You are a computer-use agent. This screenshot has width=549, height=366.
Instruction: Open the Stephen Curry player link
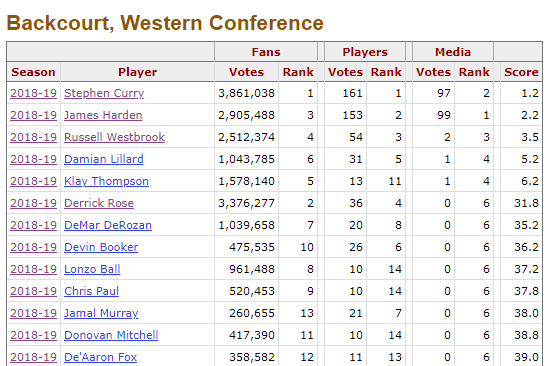104,93
